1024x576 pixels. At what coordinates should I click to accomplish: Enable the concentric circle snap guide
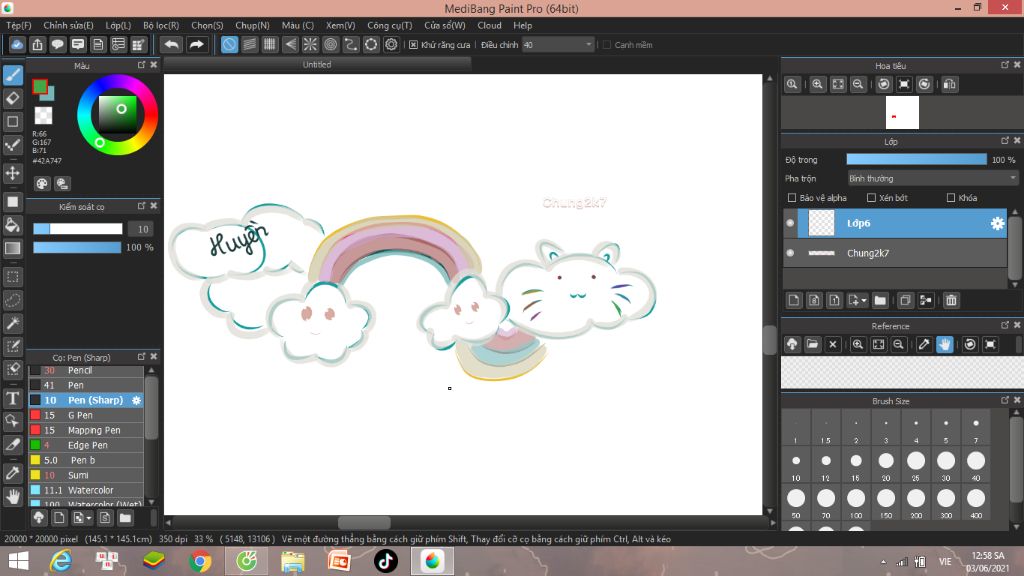point(330,44)
